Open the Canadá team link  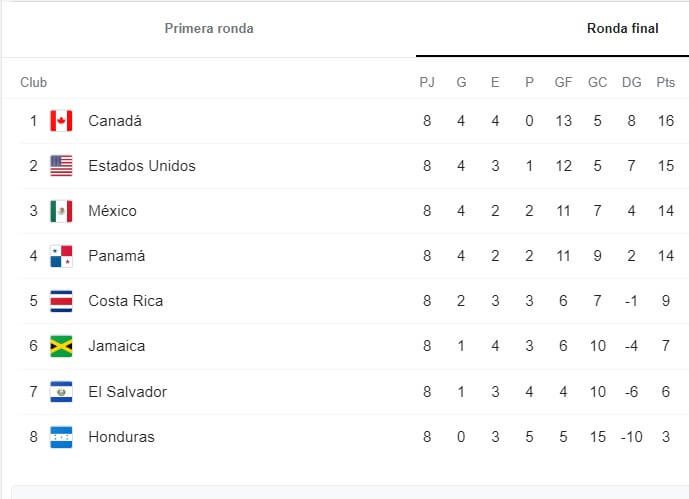pyautogui.click(x=115, y=121)
